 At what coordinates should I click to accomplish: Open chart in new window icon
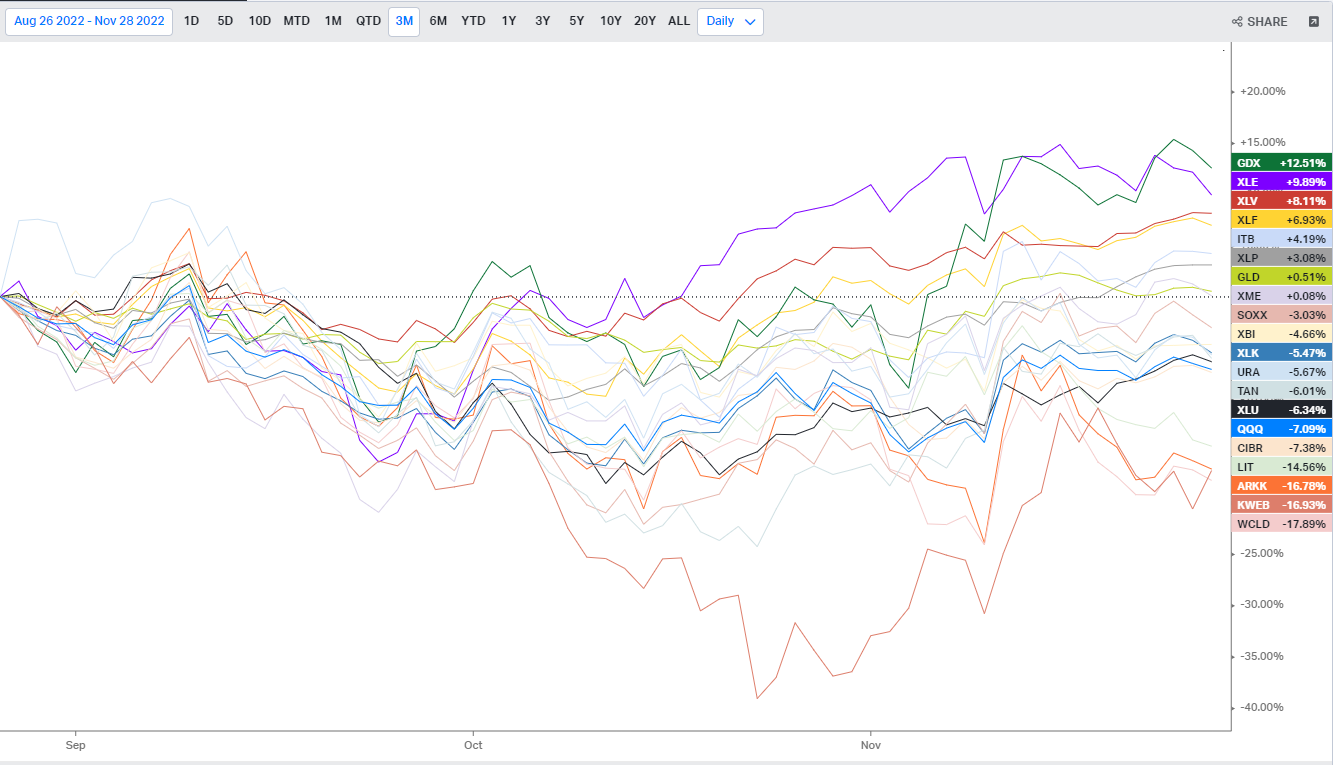(1314, 21)
